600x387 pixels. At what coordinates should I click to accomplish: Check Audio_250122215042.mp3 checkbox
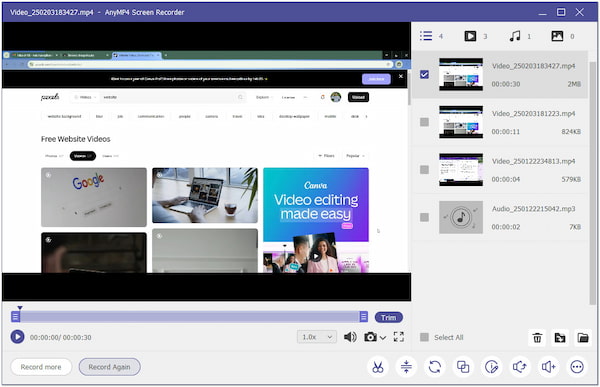(x=424, y=217)
